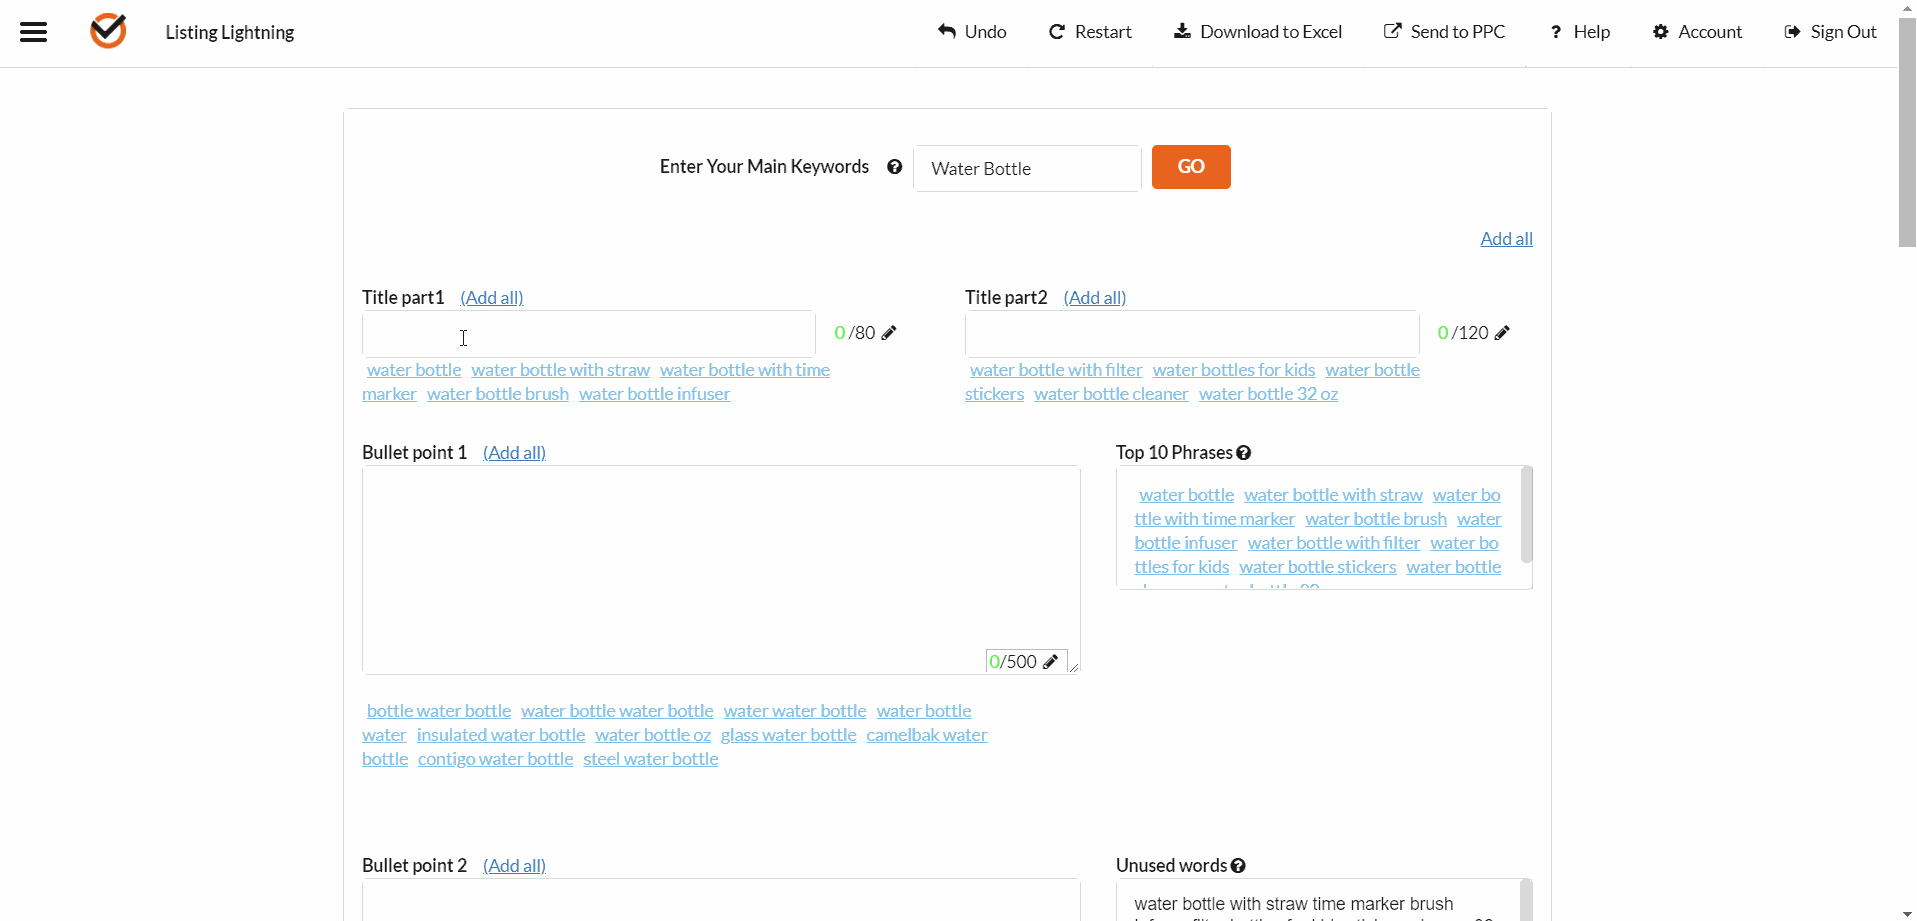Click 'steel water bottle' keyword link
The width and height of the screenshot is (1917, 921).
[651, 759]
